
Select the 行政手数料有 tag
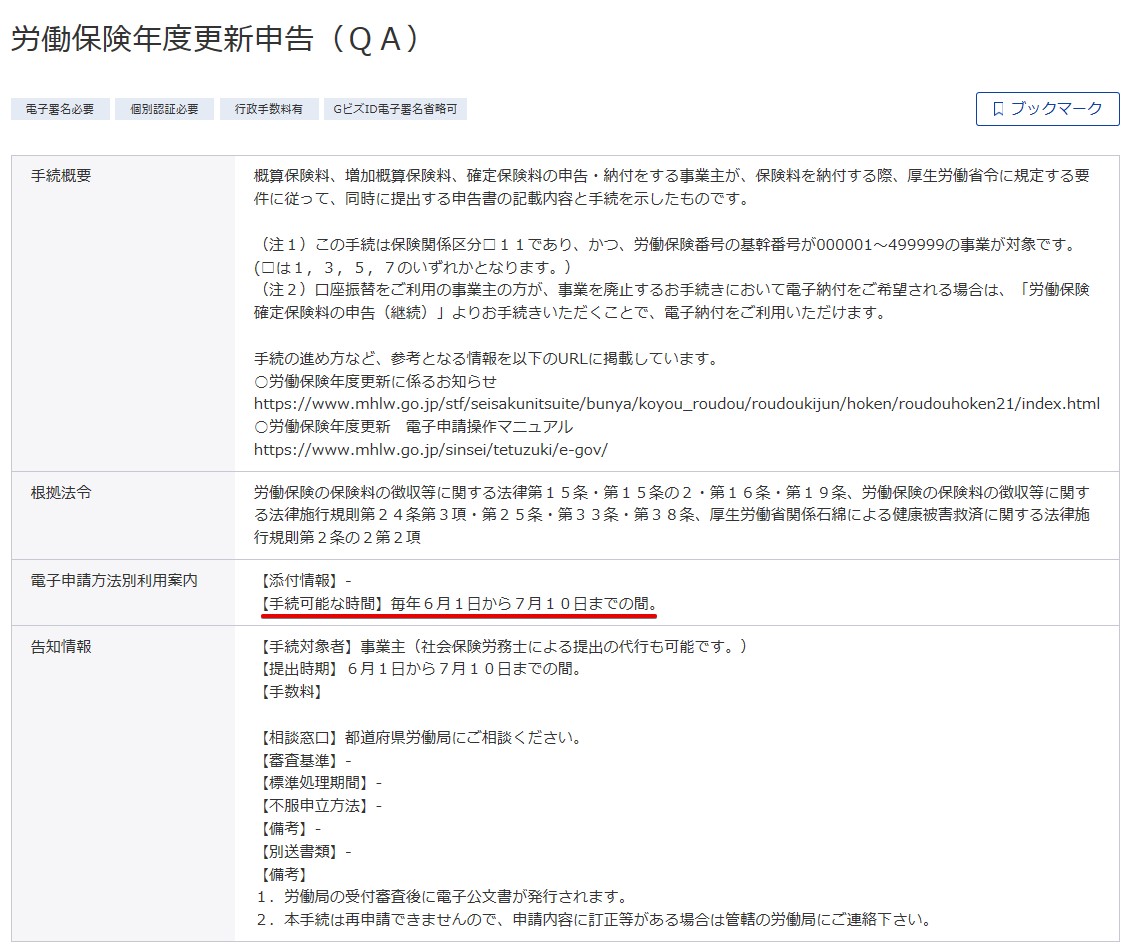(269, 109)
